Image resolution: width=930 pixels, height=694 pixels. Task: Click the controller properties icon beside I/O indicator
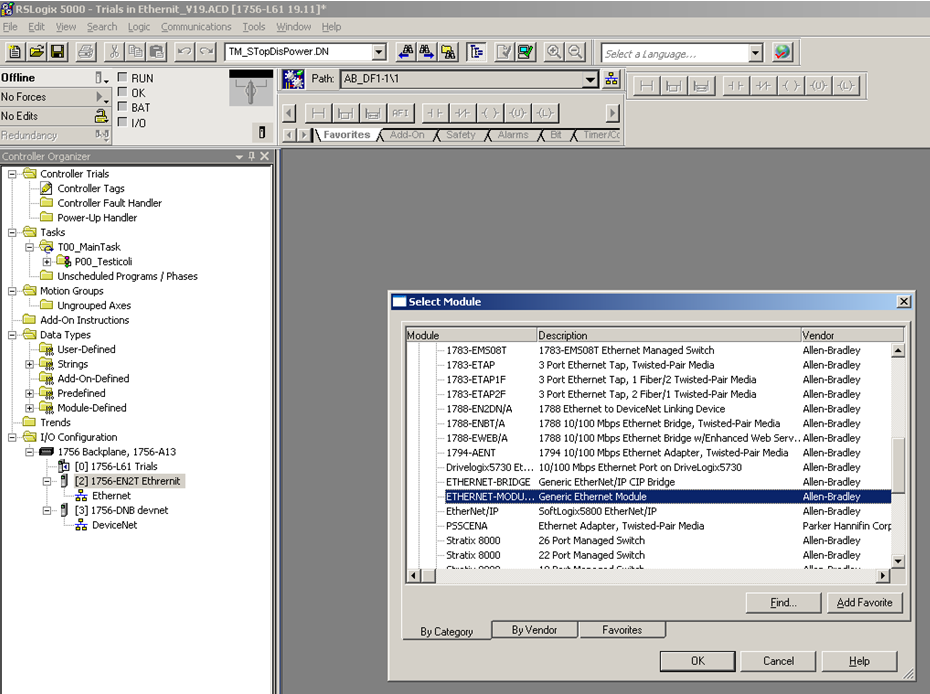point(262,132)
